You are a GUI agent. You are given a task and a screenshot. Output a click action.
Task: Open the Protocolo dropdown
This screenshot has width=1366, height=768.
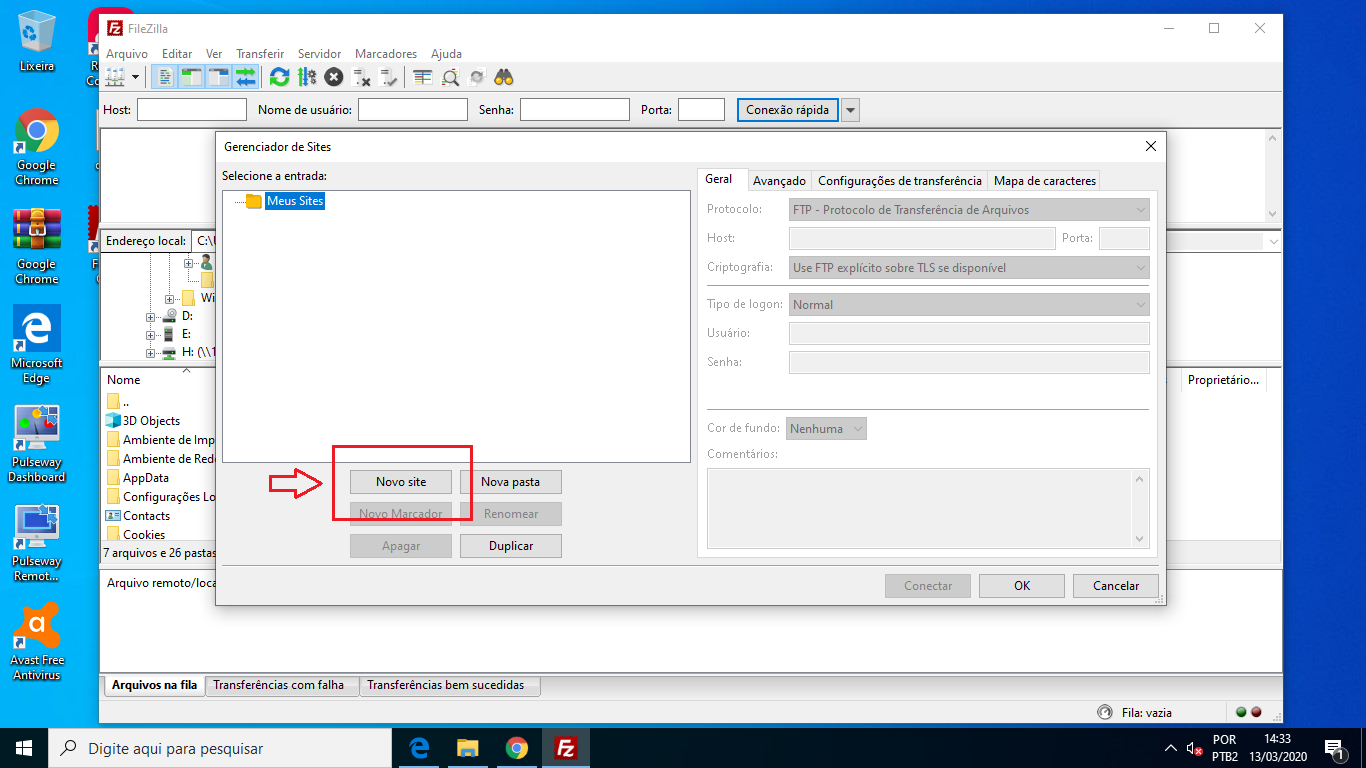click(x=969, y=210)
